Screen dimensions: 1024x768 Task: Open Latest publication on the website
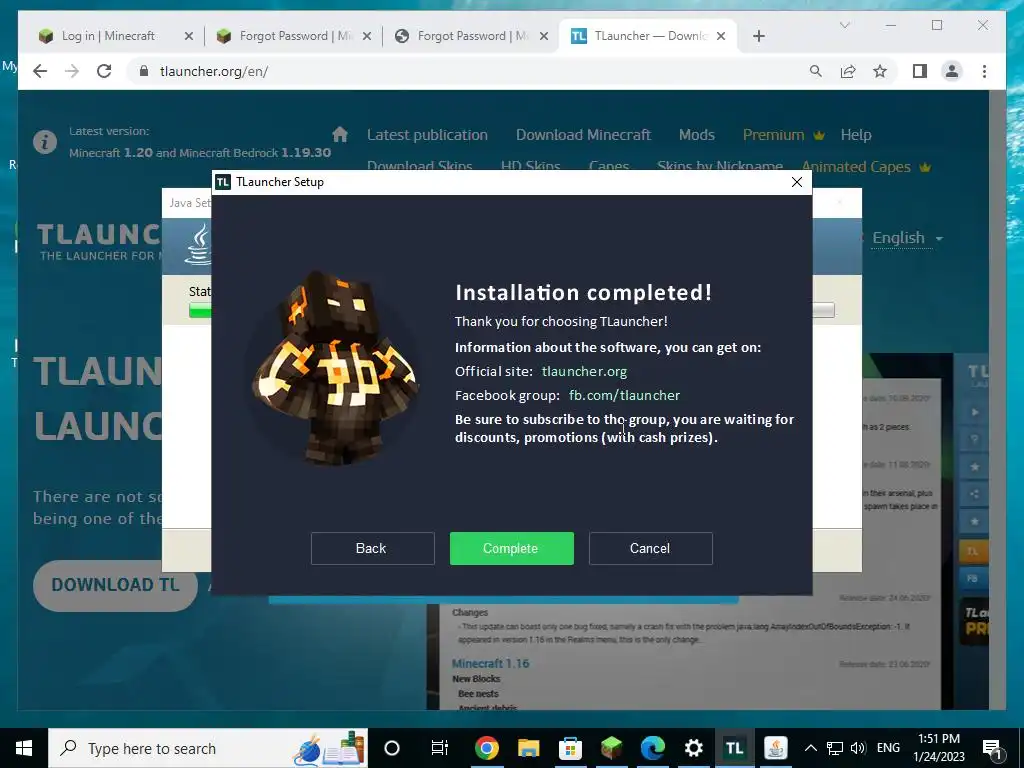pyautogui.click(x=427, y=135)
